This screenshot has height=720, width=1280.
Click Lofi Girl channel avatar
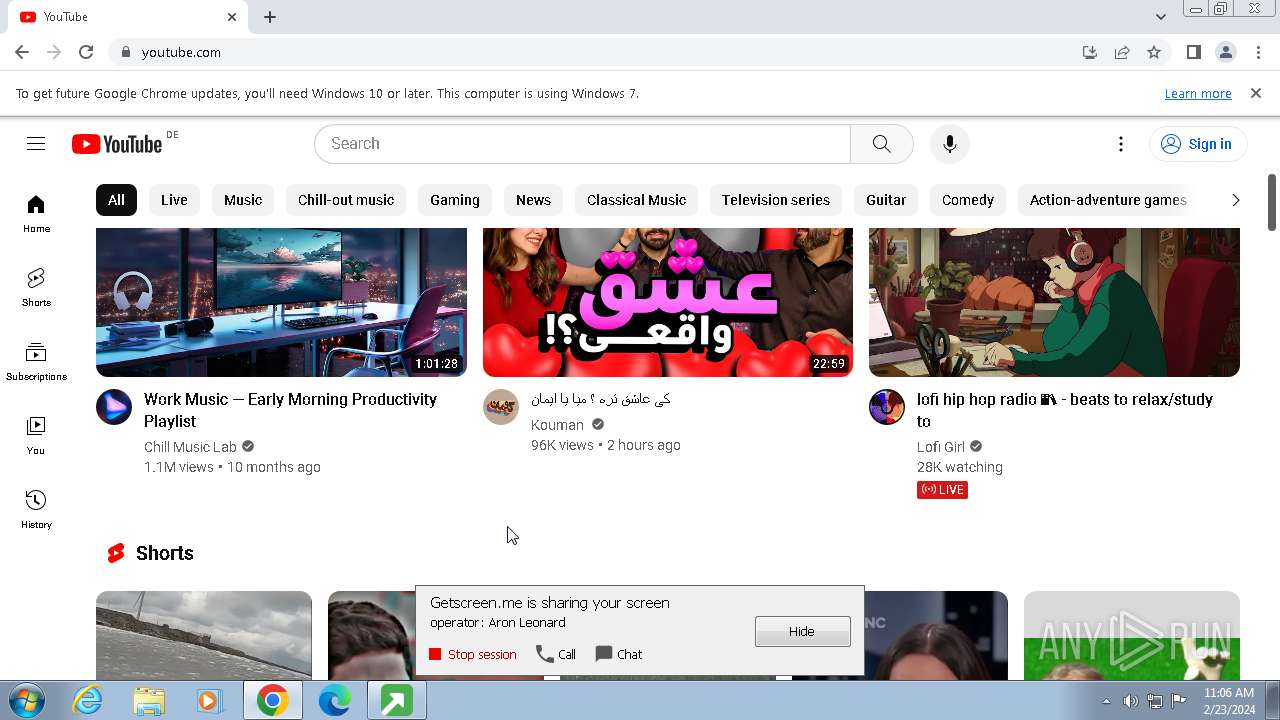pyautogui.click(x=887, y=407)
